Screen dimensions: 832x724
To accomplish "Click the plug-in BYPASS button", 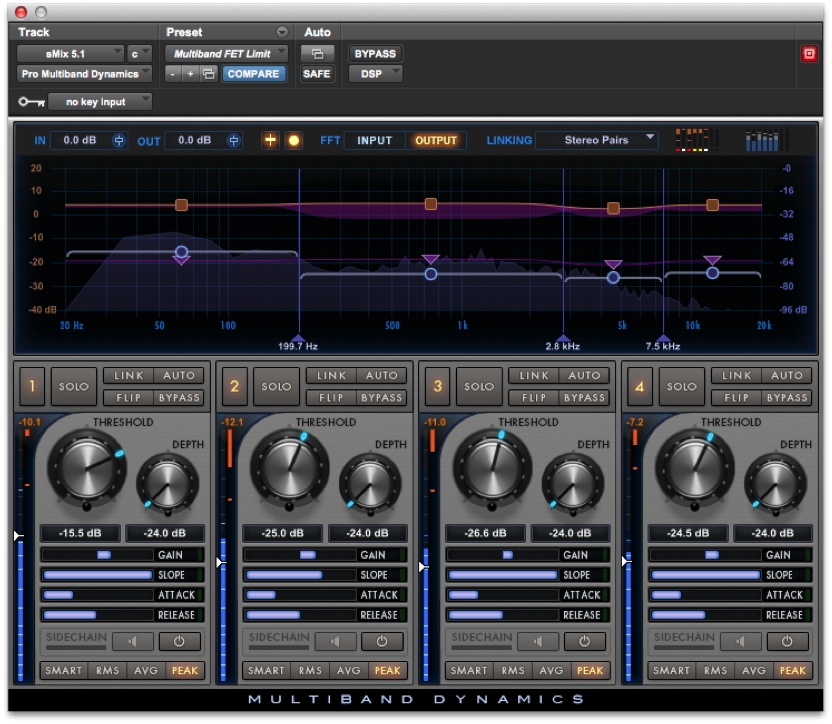I will click(375, 54).
